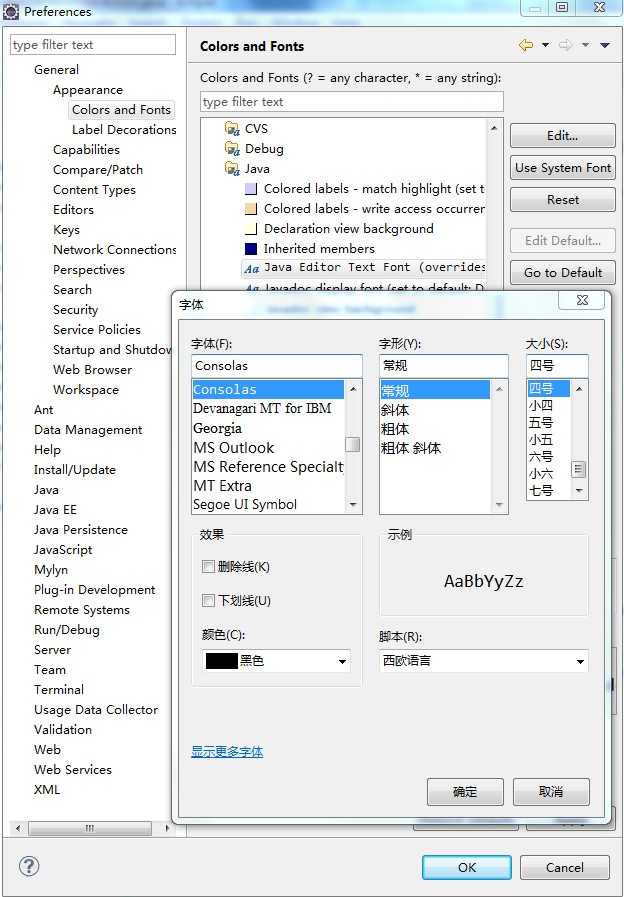Click the write access occurrences color swatch

point(251,209)
